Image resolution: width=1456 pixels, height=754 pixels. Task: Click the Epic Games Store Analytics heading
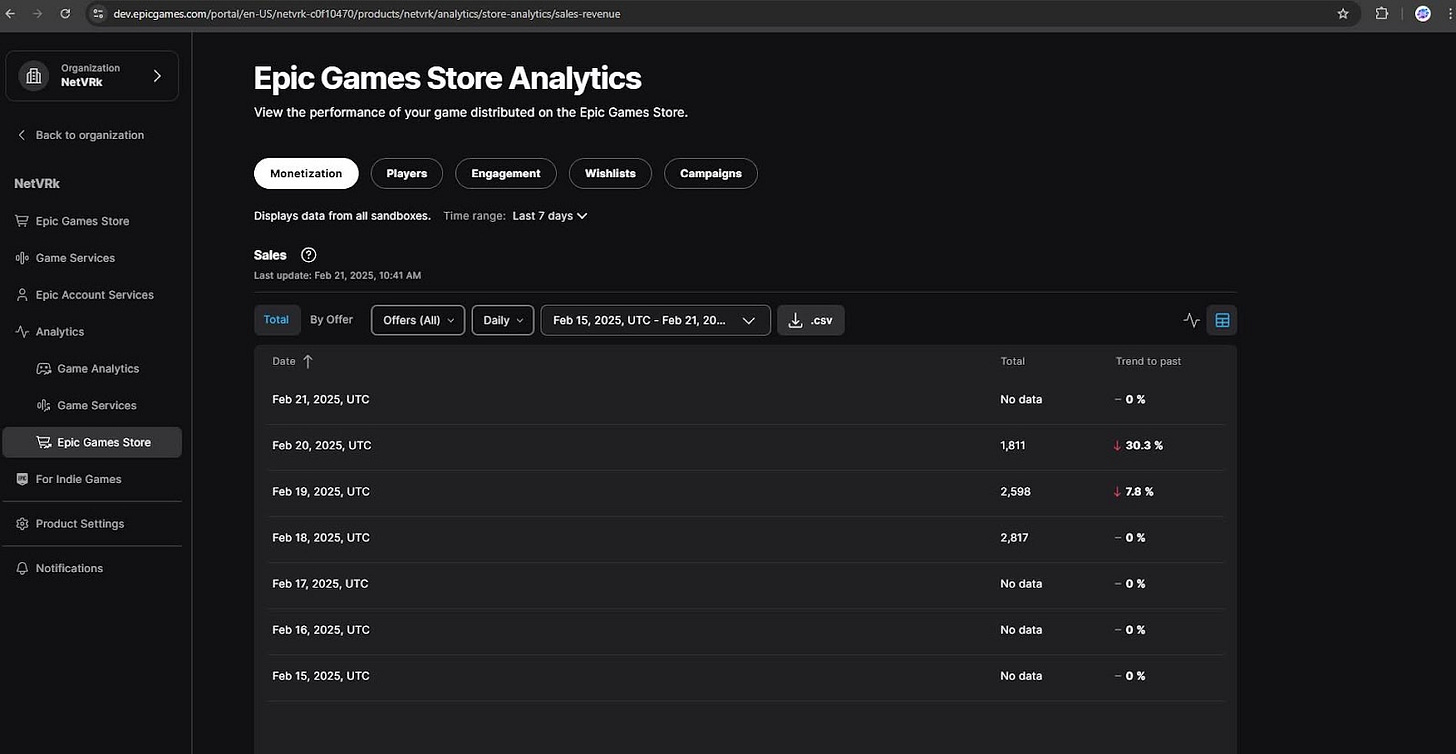[448, 78]
